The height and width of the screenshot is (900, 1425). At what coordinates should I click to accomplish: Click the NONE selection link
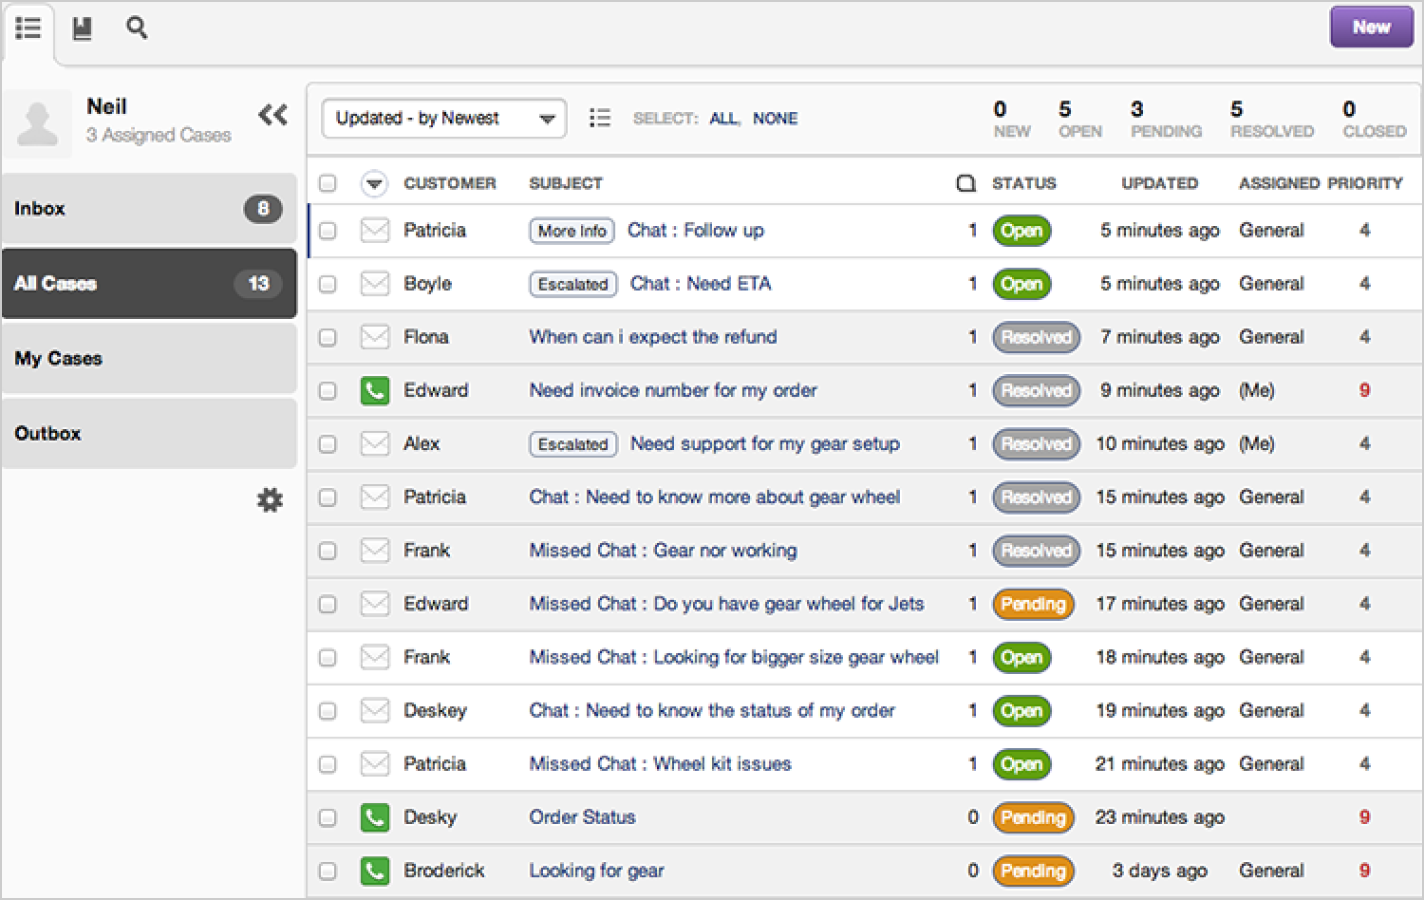coord(775,118)
